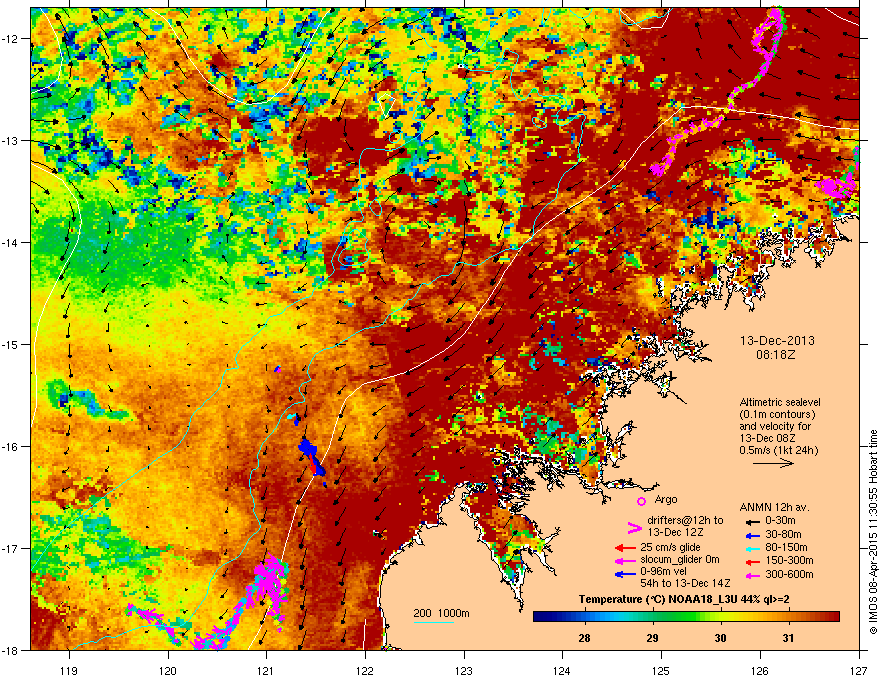Image resolution: width=880 pixels, height=680 pixels.
Task: Click the magenta Argo circle legend symbol
Action: click(641, 501)
